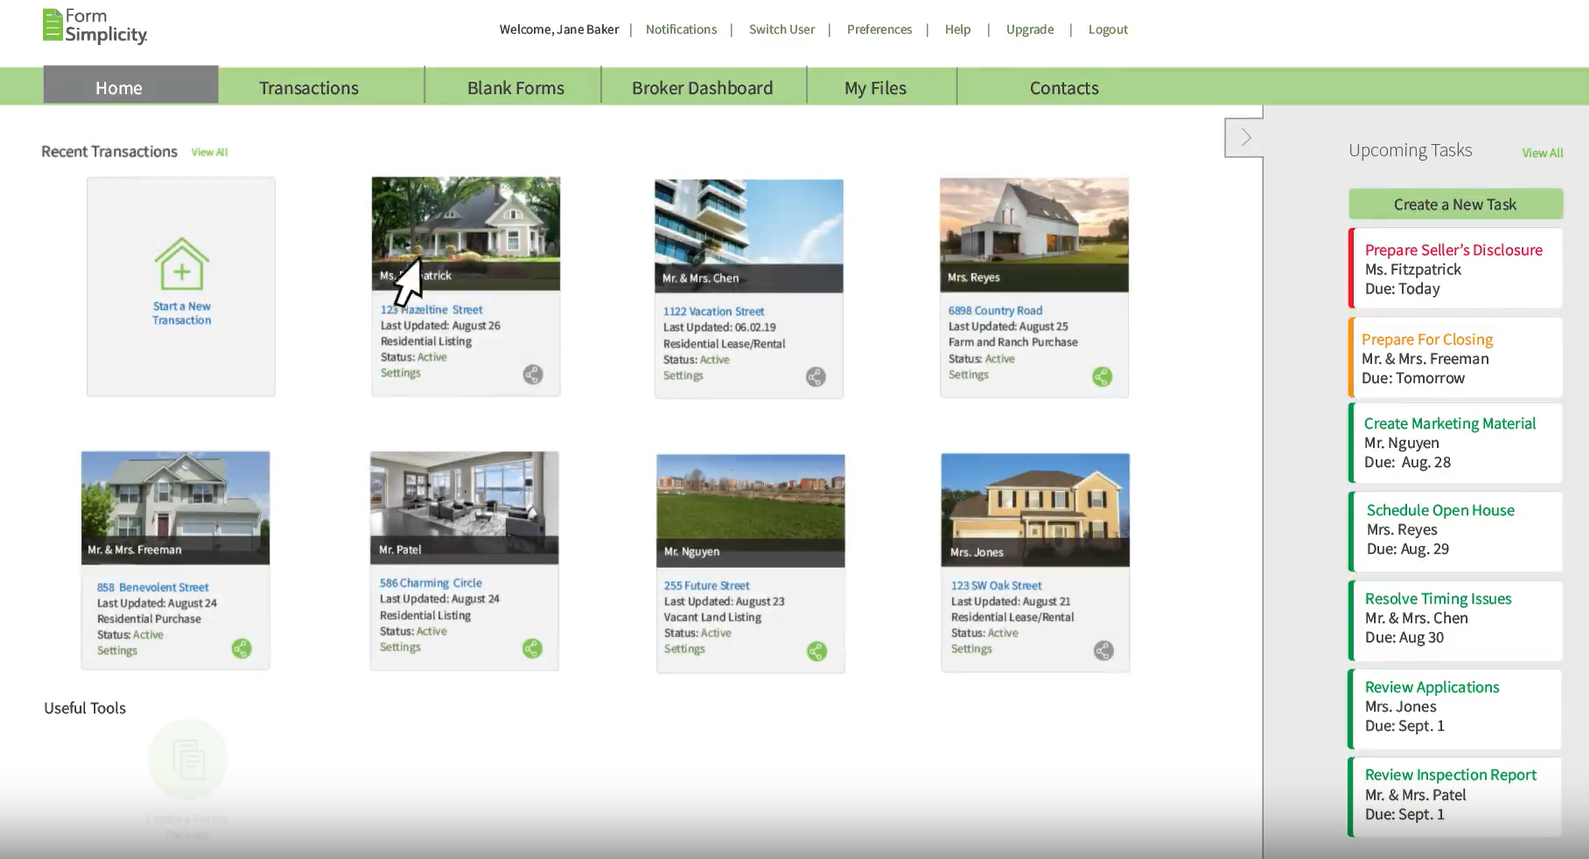Image resolution: width=1589 pixels, height=859 pixels.
Task: Open Settings for 586 Charming Circle
Action: click(400, 647)
